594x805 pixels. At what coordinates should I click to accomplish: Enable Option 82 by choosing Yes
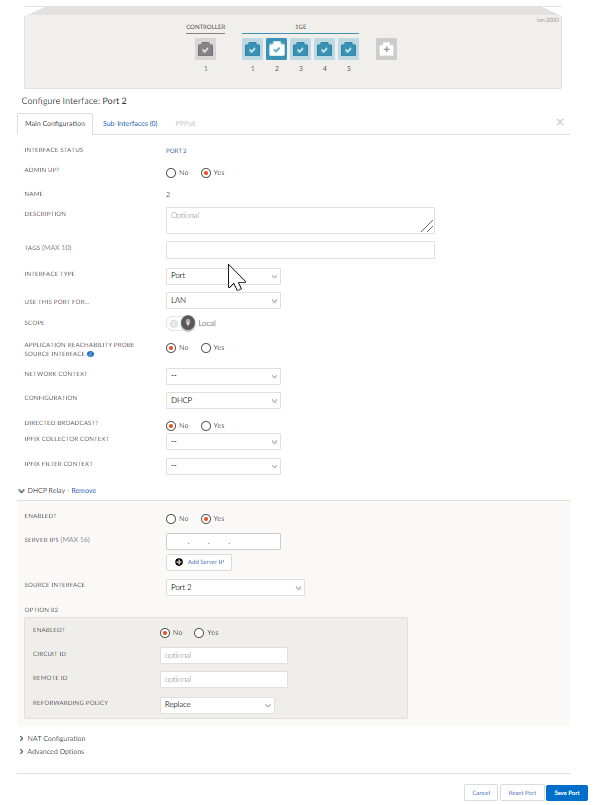point(199,632)
